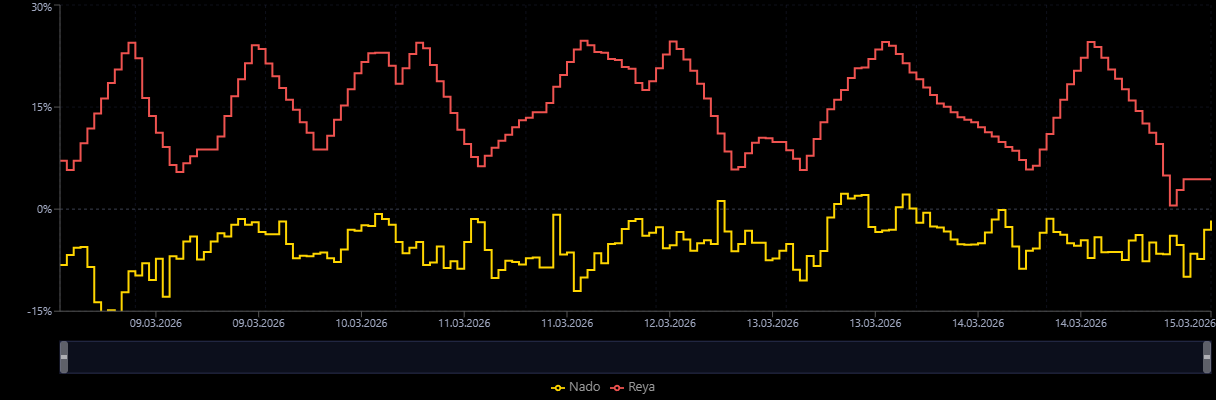Grab the left handle of zoom slider
This screenshot has width=1216, height=400.
[64, 357]
